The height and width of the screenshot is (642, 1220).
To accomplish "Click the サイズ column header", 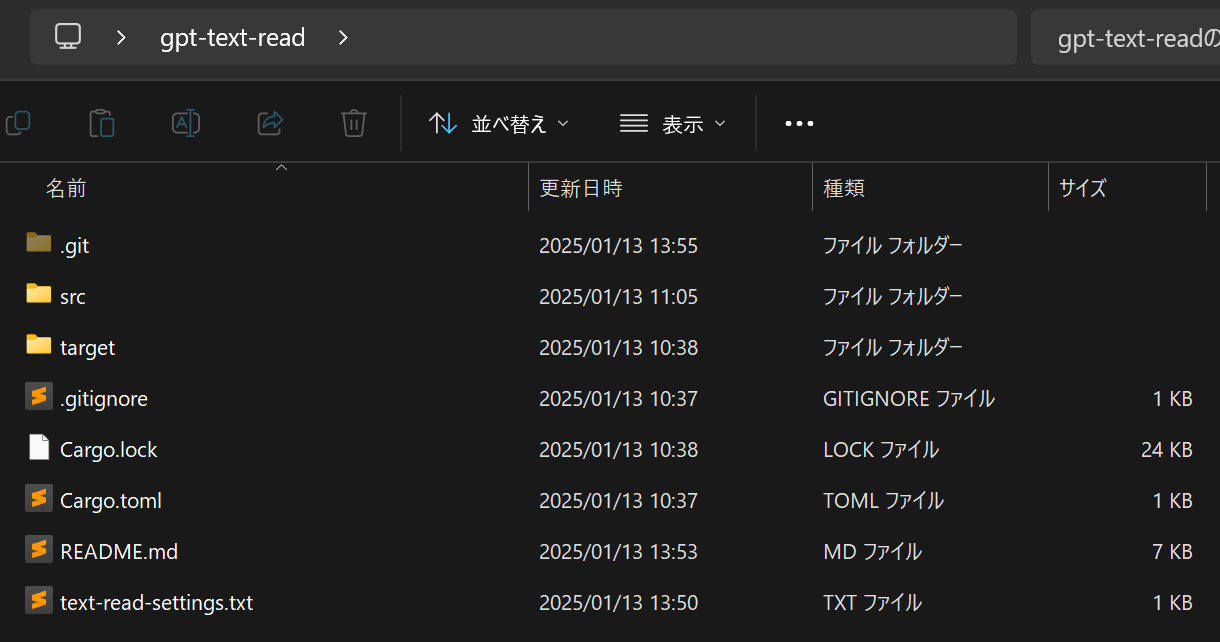I will 1082,188.
